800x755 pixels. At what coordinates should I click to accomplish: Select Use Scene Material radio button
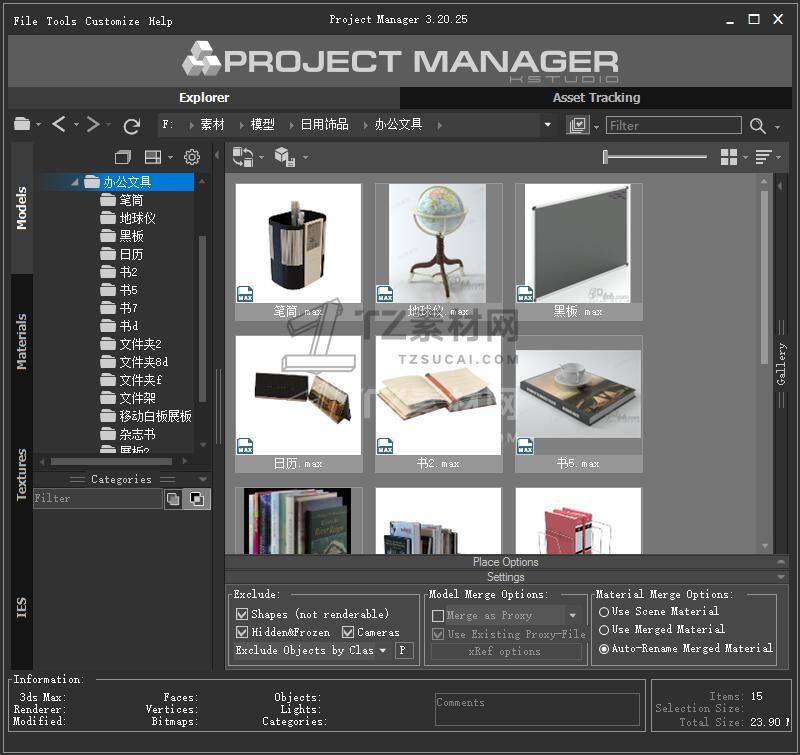coord(603,611)
